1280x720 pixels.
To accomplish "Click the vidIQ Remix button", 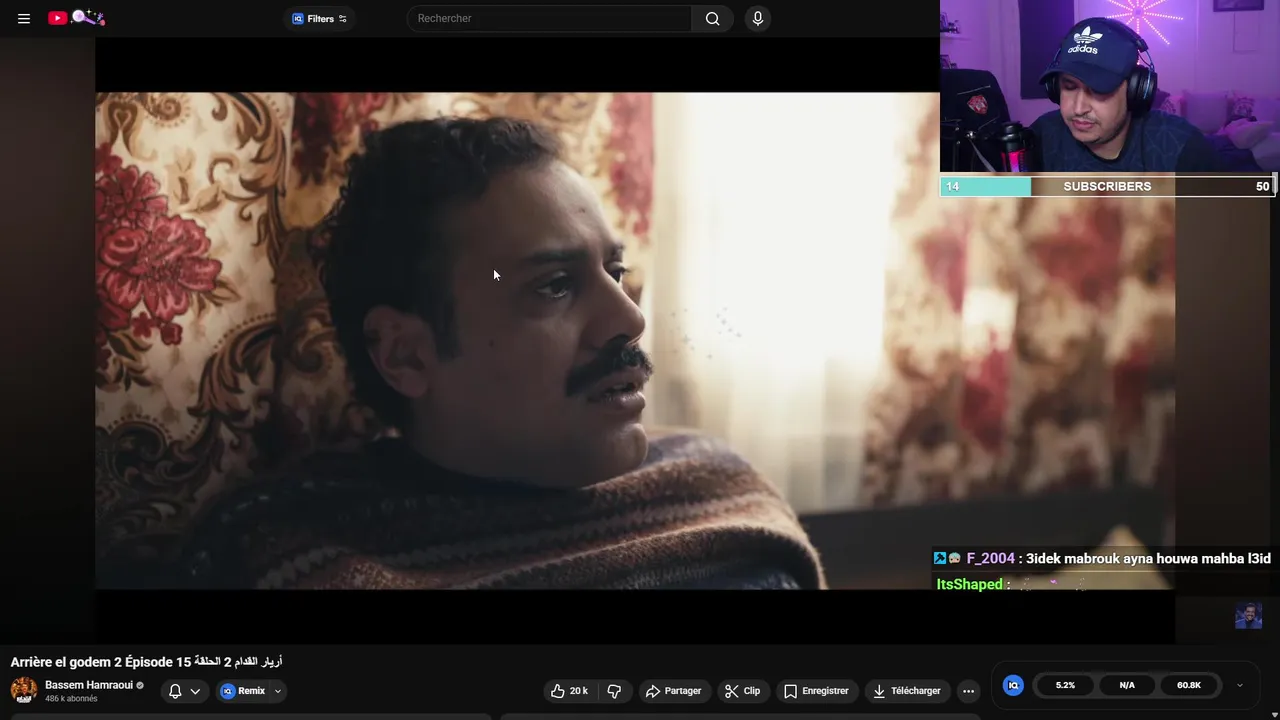I will click(x=243, y=691).
